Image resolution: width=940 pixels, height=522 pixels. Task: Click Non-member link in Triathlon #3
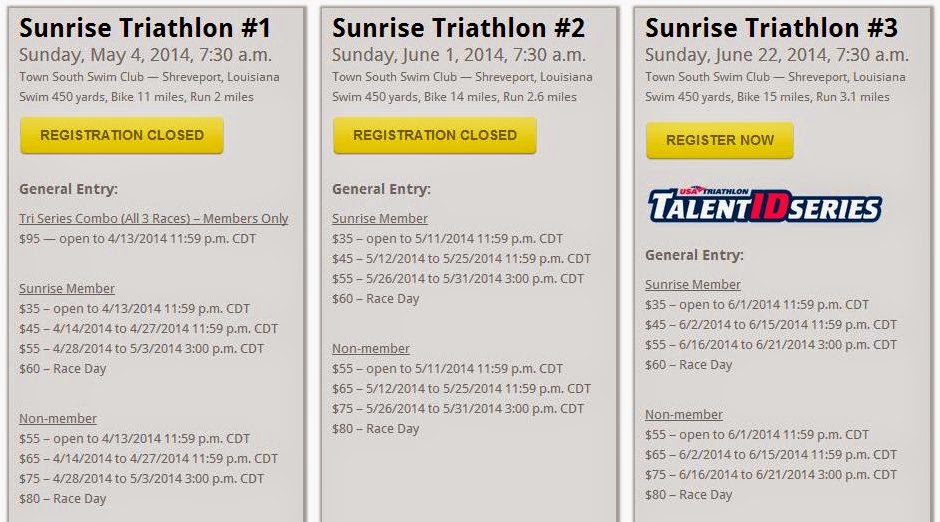684,414
